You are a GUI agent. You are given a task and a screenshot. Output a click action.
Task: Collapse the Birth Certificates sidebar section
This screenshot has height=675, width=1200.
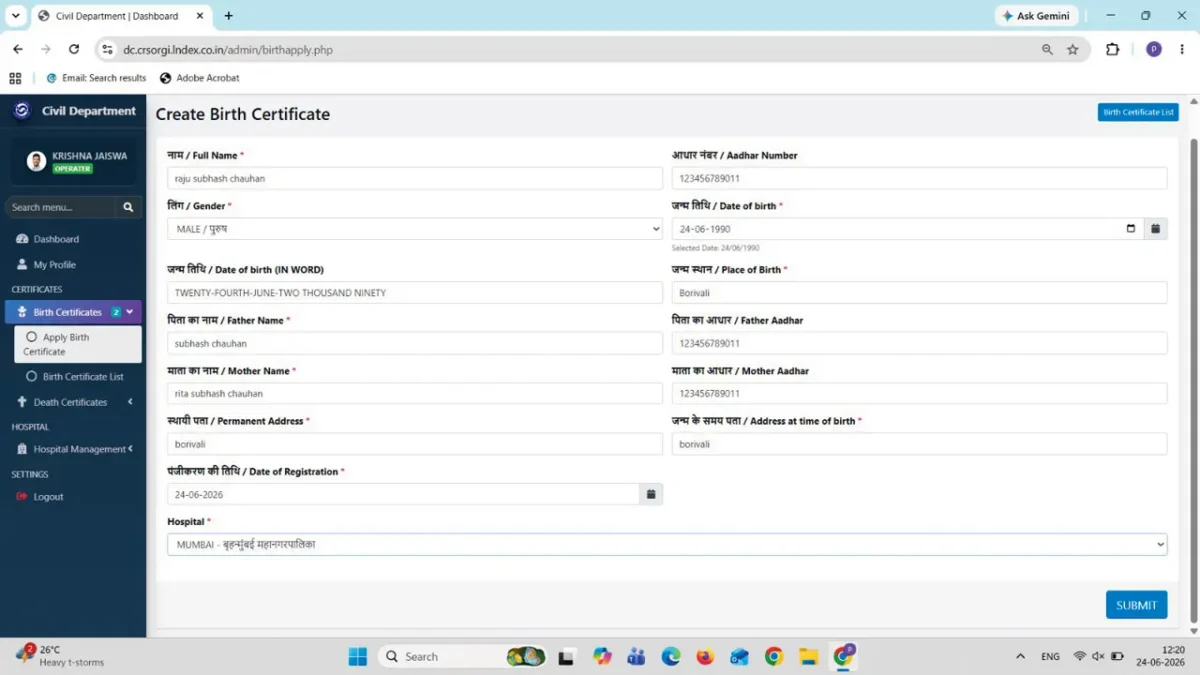coord(73,312)
